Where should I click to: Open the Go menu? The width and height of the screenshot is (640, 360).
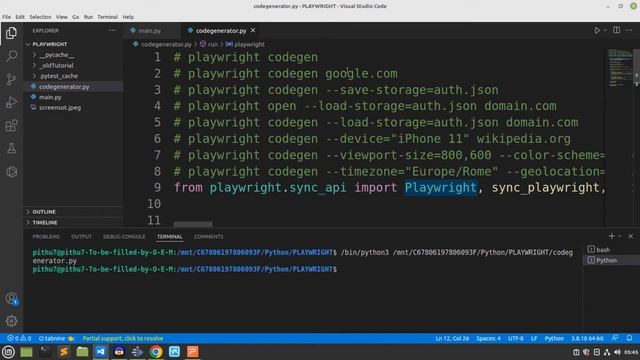click(76, 17)
